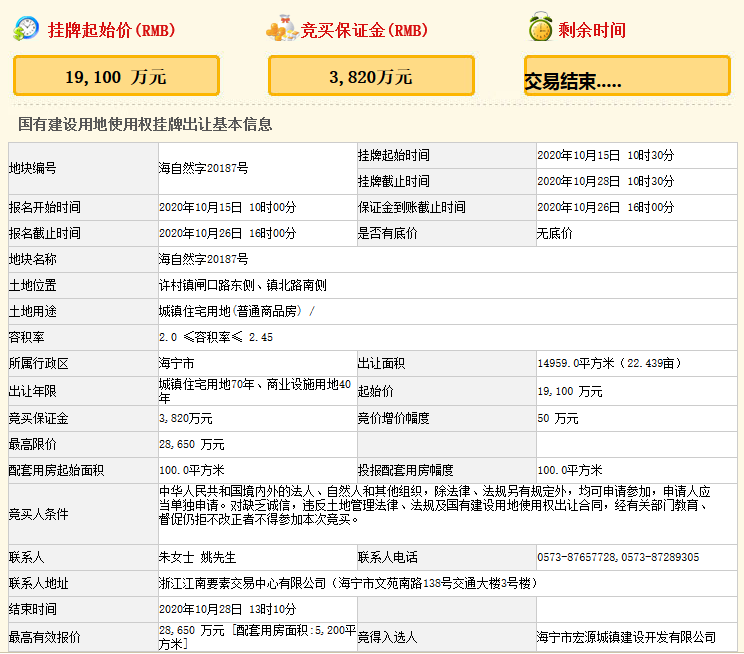The width and height of the screenshot is (744, 654).
Task: Click the 容积率 plot ratio value
Action: 215,337
